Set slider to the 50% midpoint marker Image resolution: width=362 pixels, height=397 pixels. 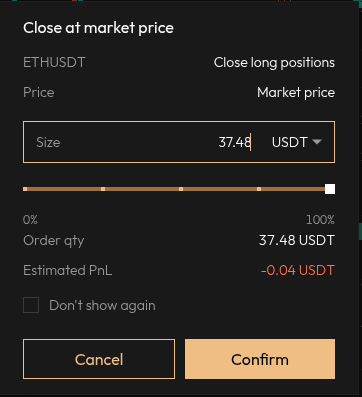181,189
